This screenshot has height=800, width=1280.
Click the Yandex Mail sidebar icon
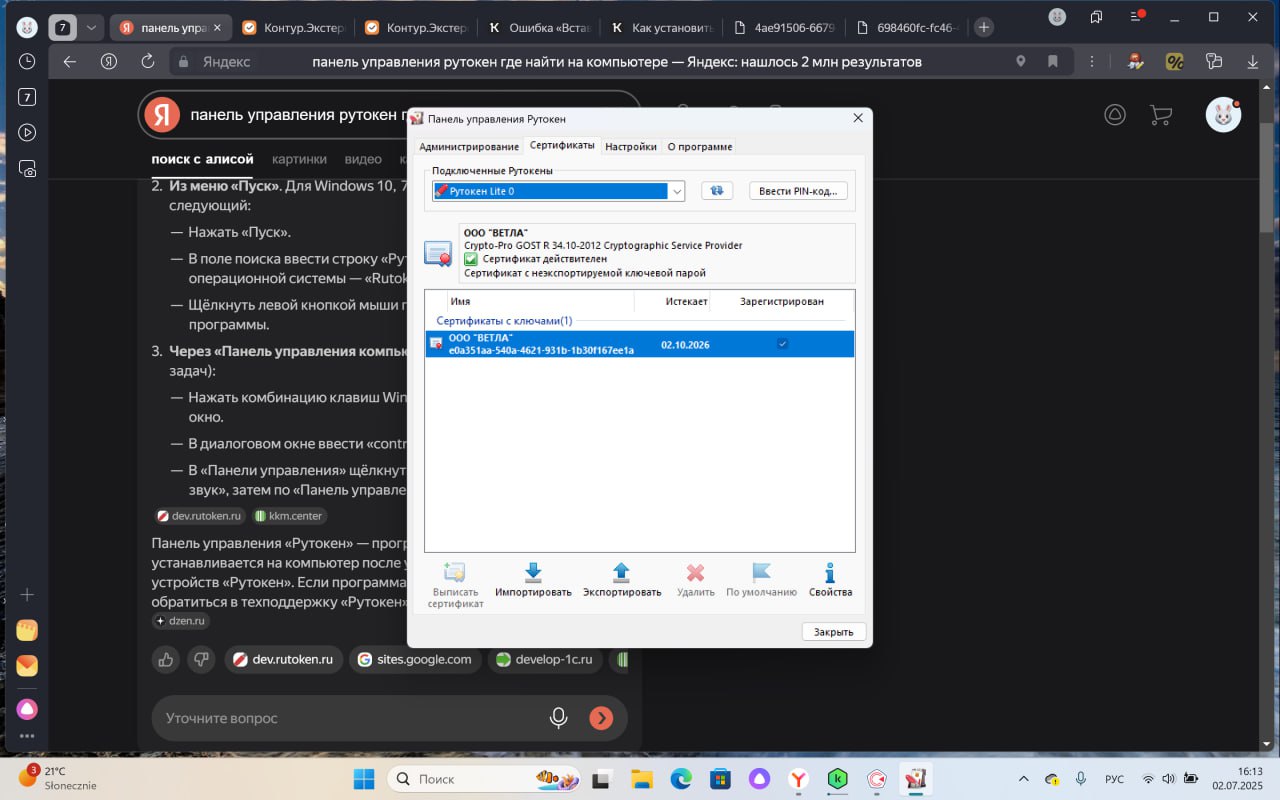point(27,664)
